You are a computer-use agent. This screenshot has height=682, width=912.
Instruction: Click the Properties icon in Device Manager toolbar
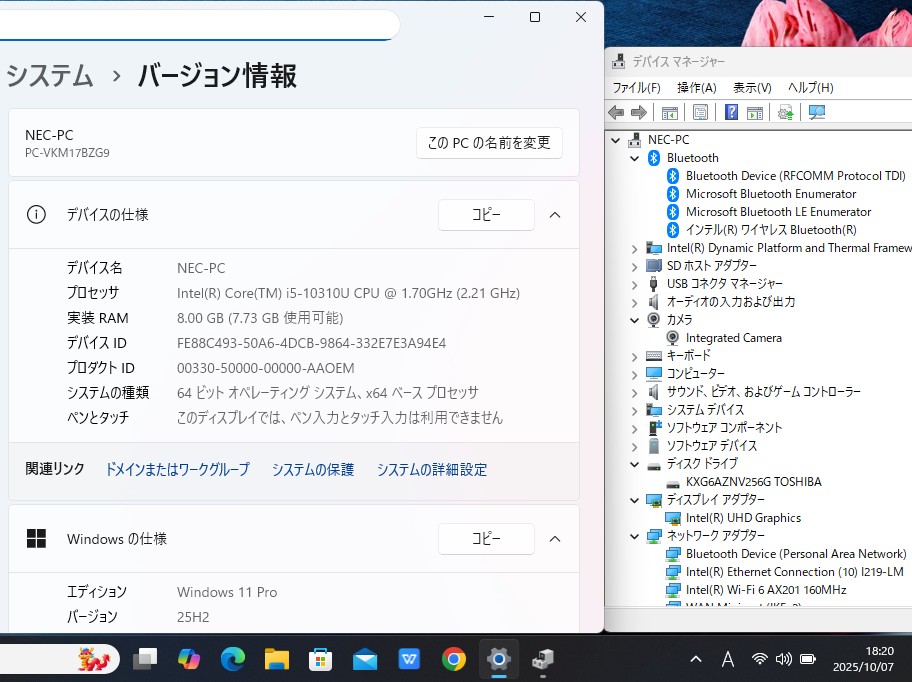(x=700, y=113)
